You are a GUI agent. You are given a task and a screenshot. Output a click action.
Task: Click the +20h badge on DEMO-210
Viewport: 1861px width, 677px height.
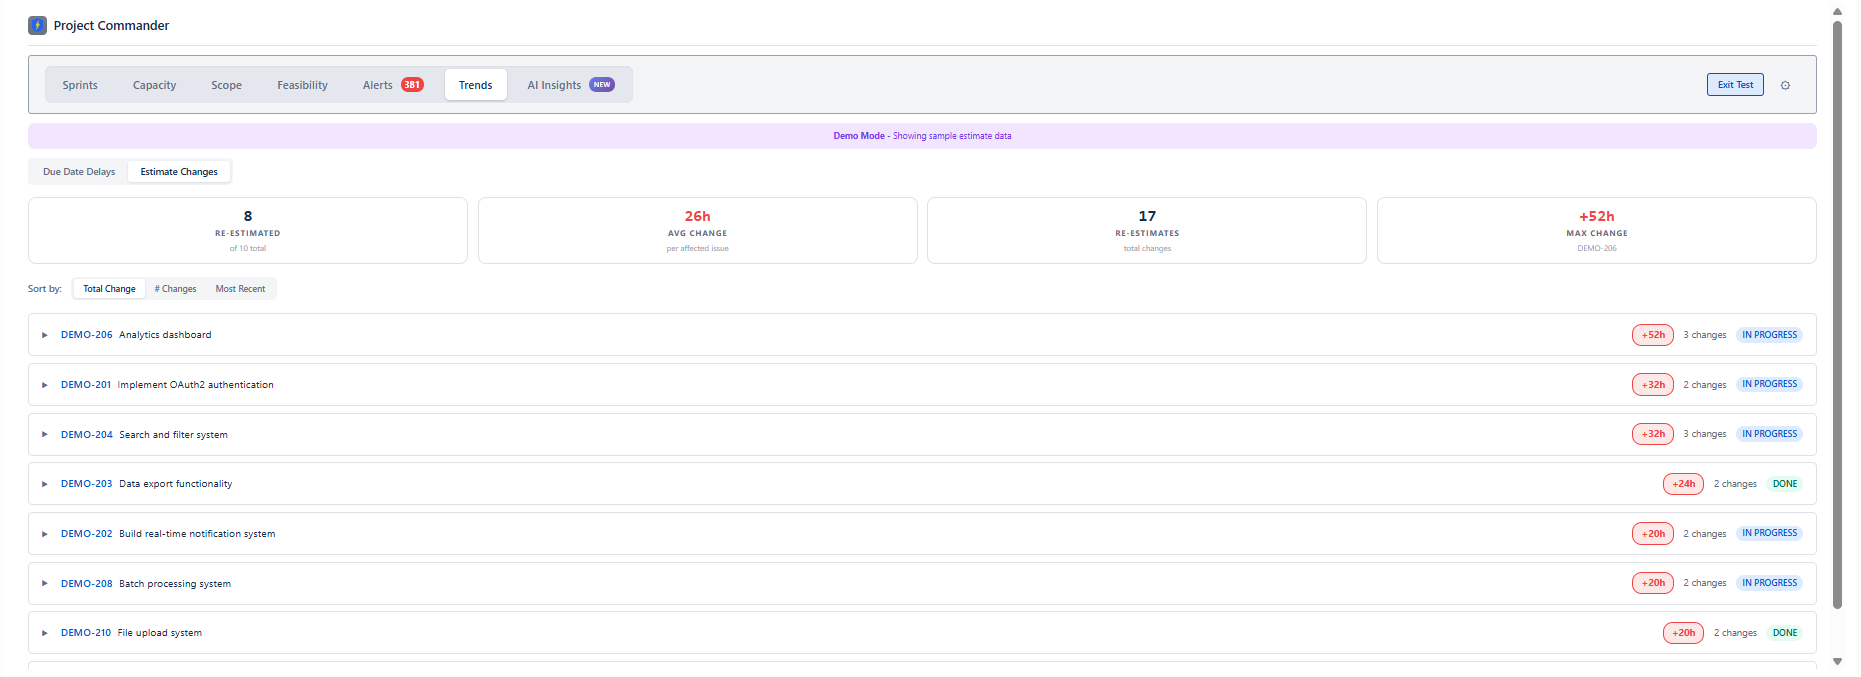tap(1683, 633)
